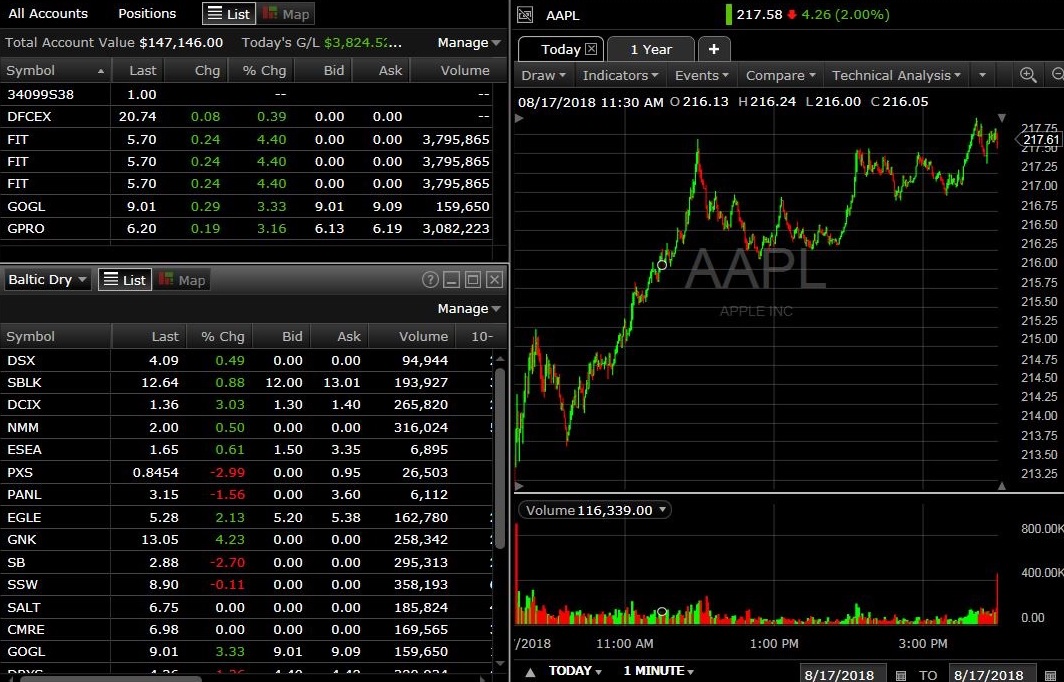Screen dimensions: 1064x682
Task: Open Manage menu in Baltic Dry panel
Action: (469, 309)
